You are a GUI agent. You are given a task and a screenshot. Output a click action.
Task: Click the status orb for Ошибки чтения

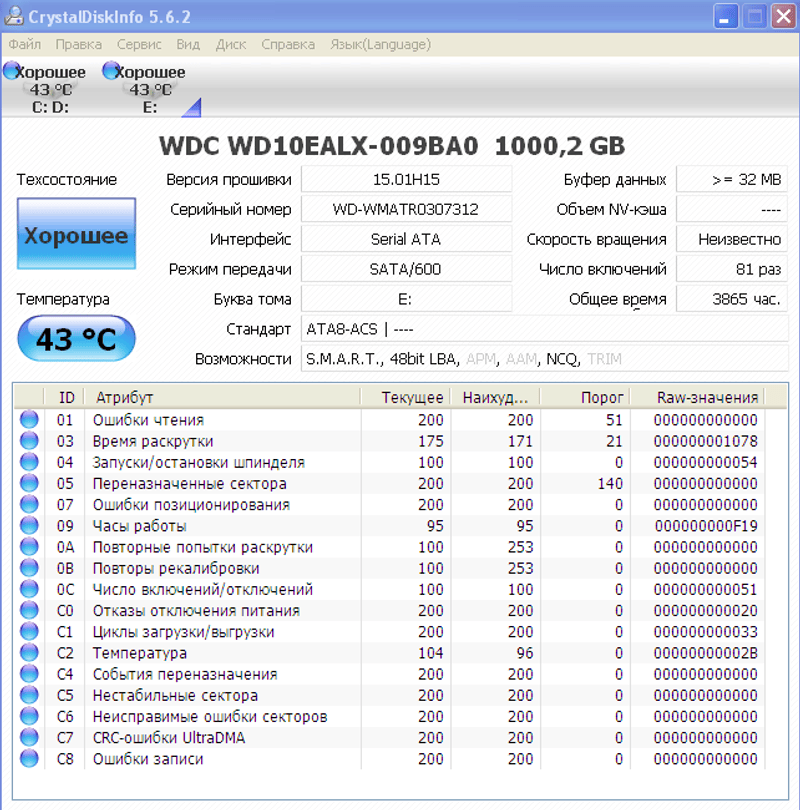[29, 420]
